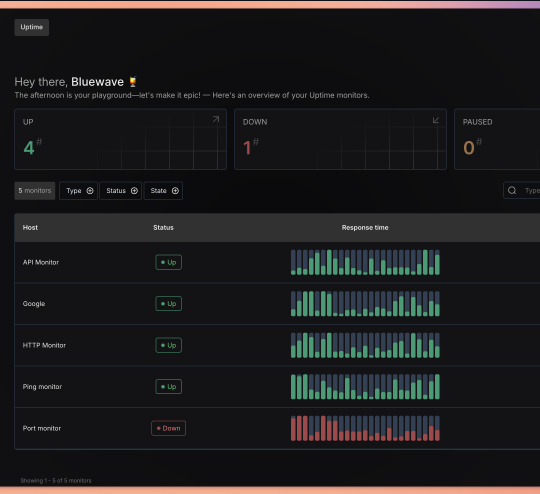This screenshot has width=540, height=494.
Task: Click Google response time chart
Action: 365,303
